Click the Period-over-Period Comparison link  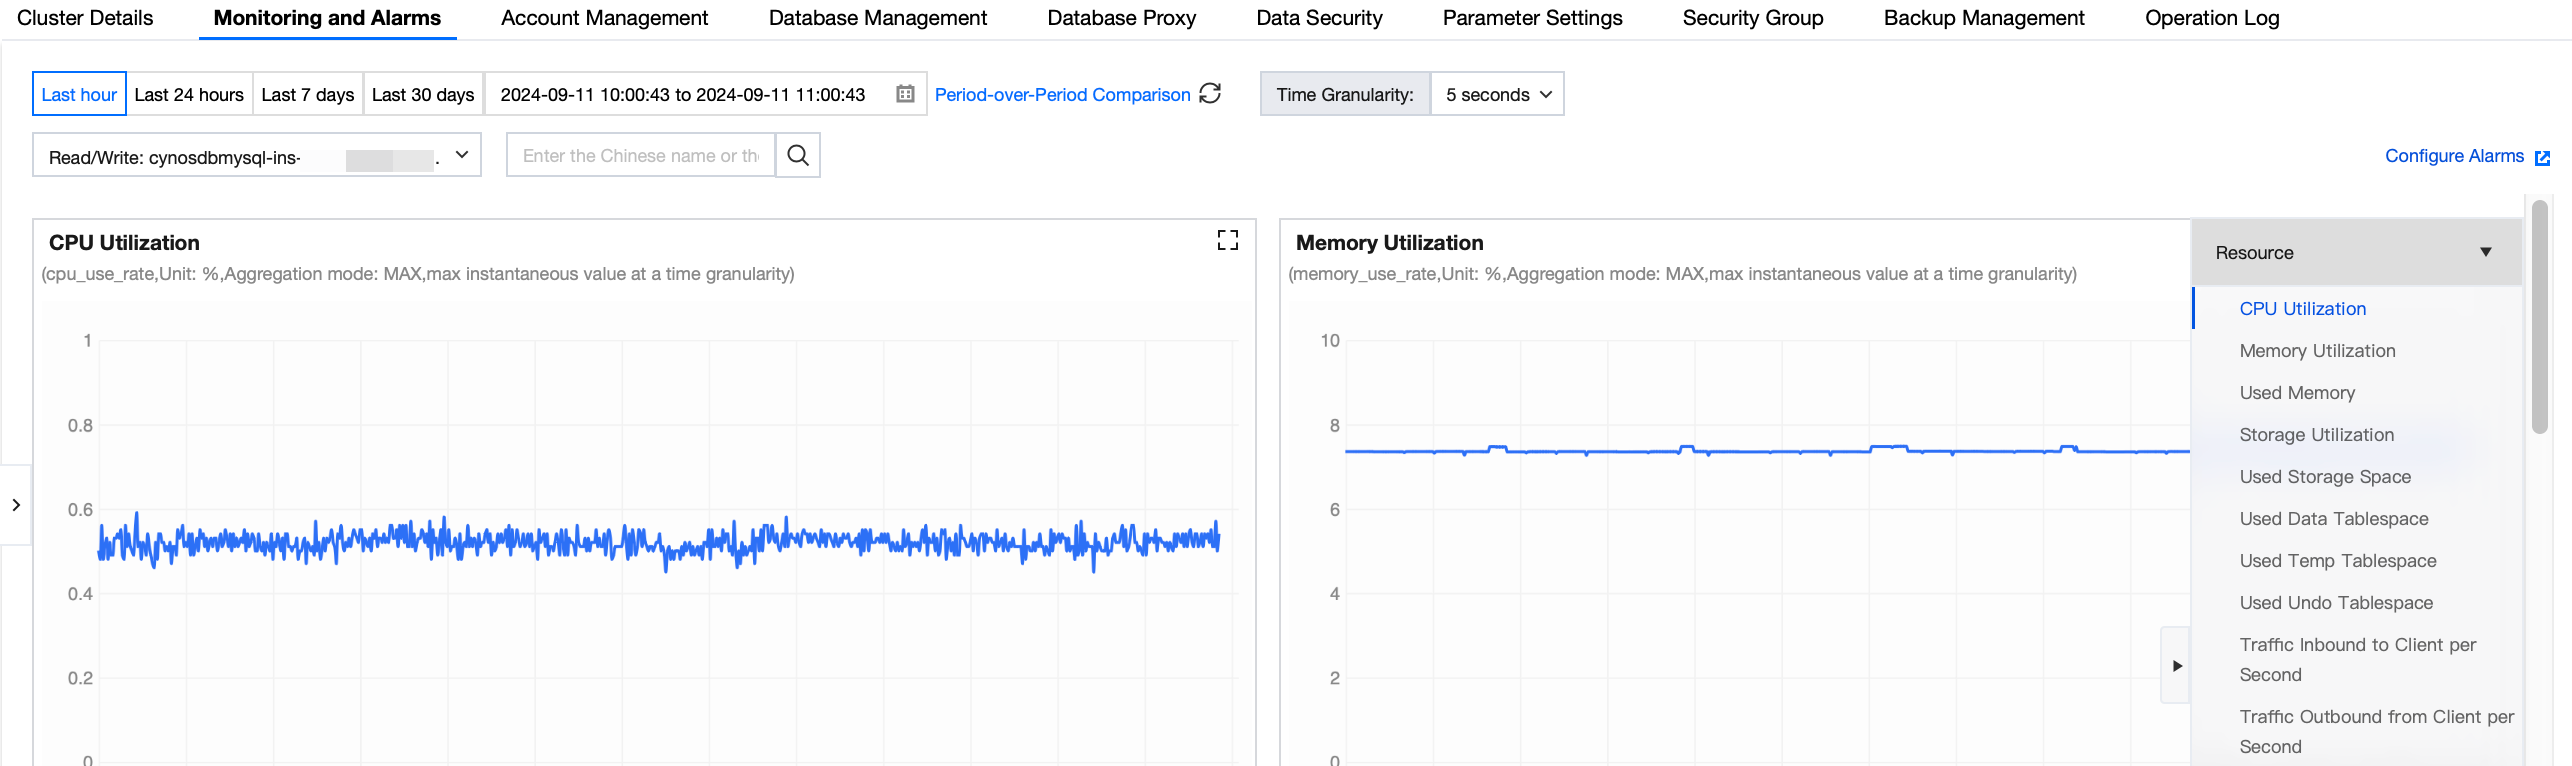(x=1062, y=94)
